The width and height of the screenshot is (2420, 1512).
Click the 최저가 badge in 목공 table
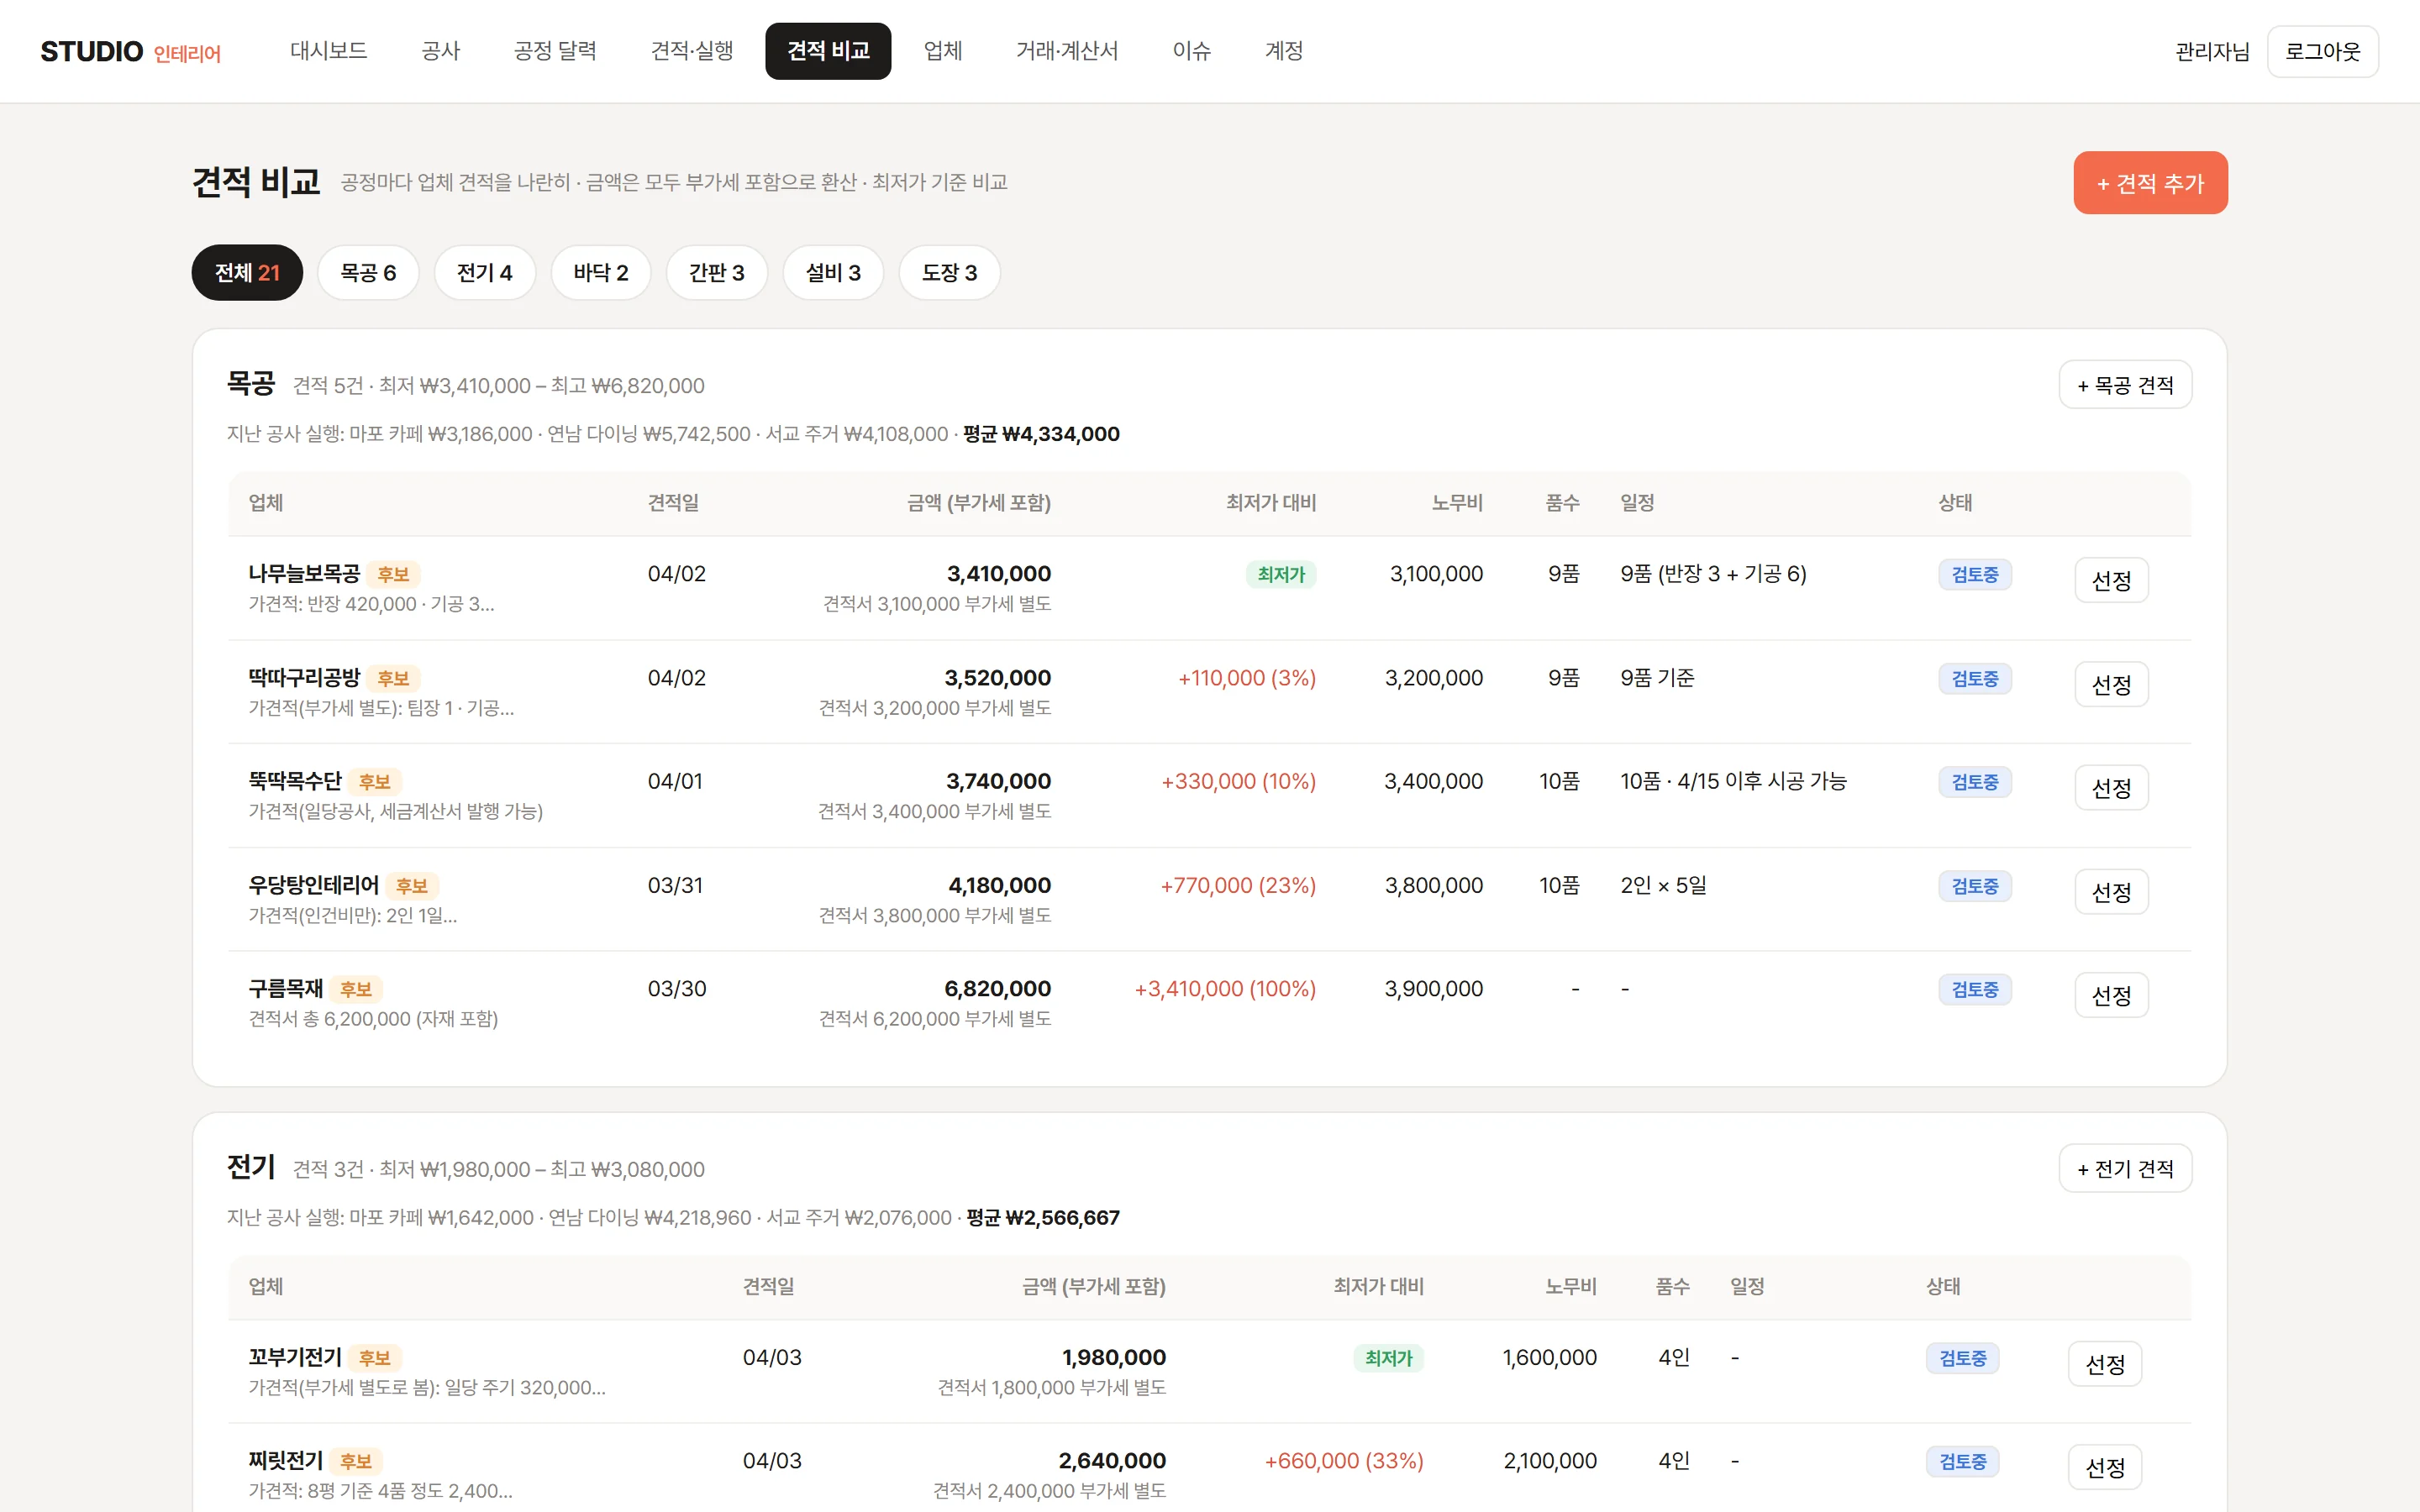coord(1281,575)
